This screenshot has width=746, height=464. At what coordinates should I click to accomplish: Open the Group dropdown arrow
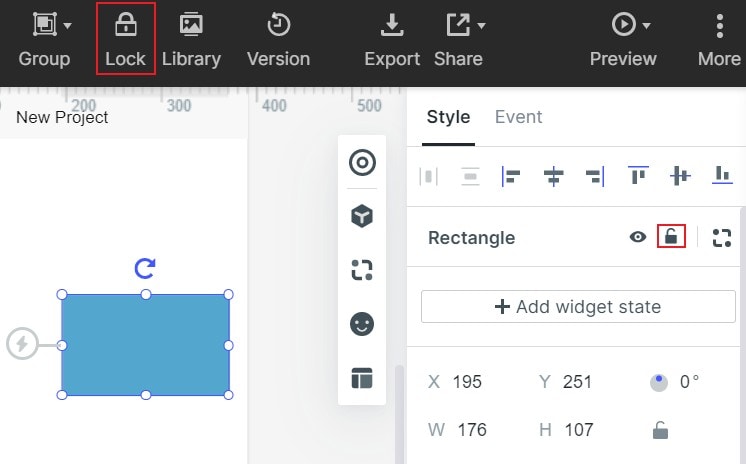(68, 25)
